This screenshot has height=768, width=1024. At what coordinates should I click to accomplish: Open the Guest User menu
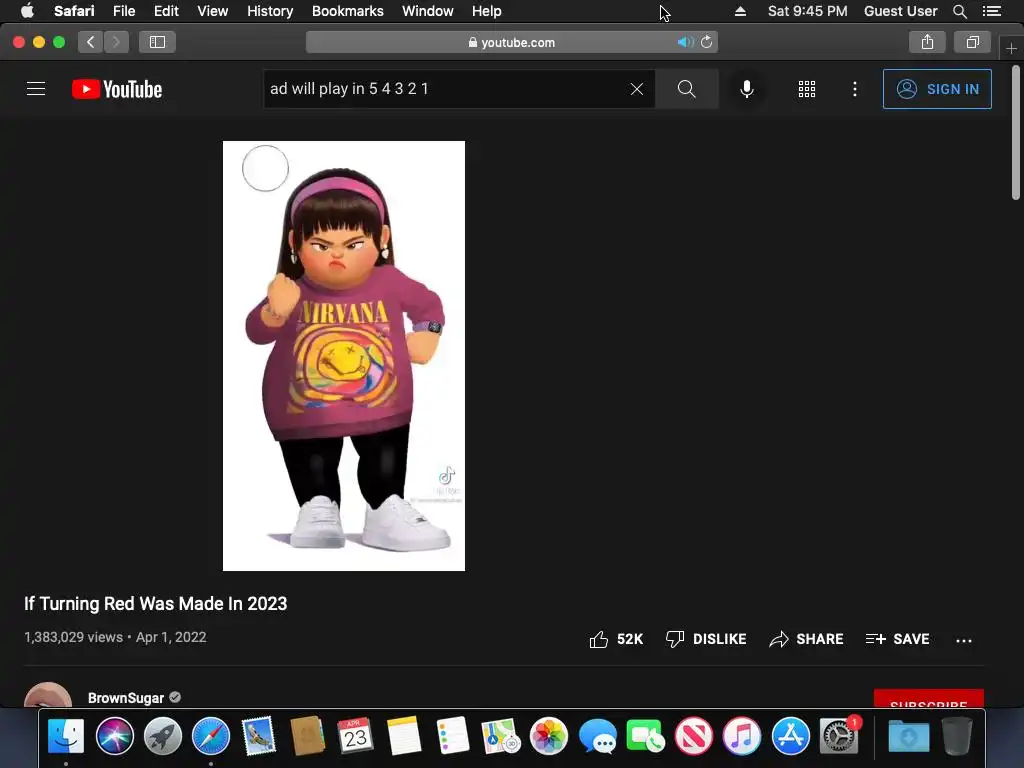coord(900,11)
